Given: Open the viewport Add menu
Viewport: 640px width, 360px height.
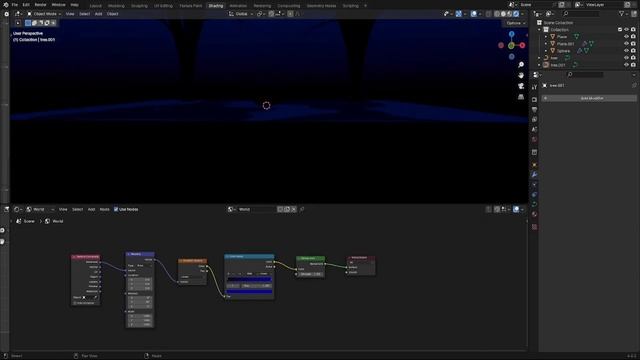Looking at the screenshot, I should (x=98, y=14).
